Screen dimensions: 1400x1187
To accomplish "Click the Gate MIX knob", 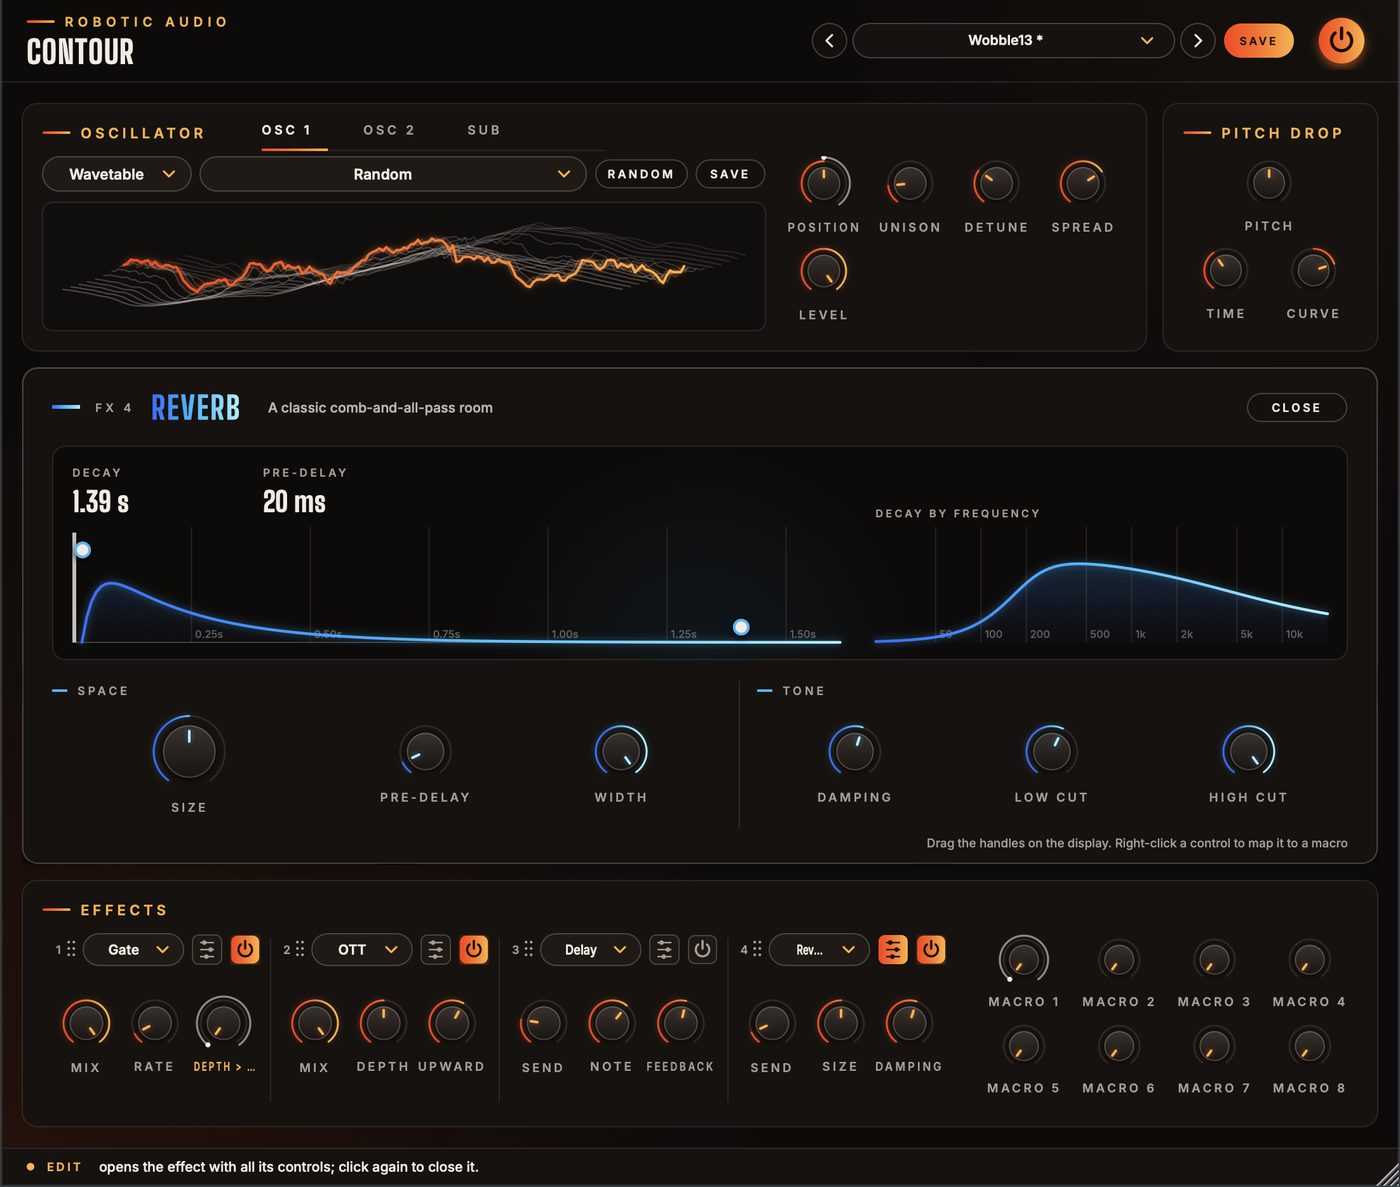I will pyautogui.click(x=86, y=1023).
